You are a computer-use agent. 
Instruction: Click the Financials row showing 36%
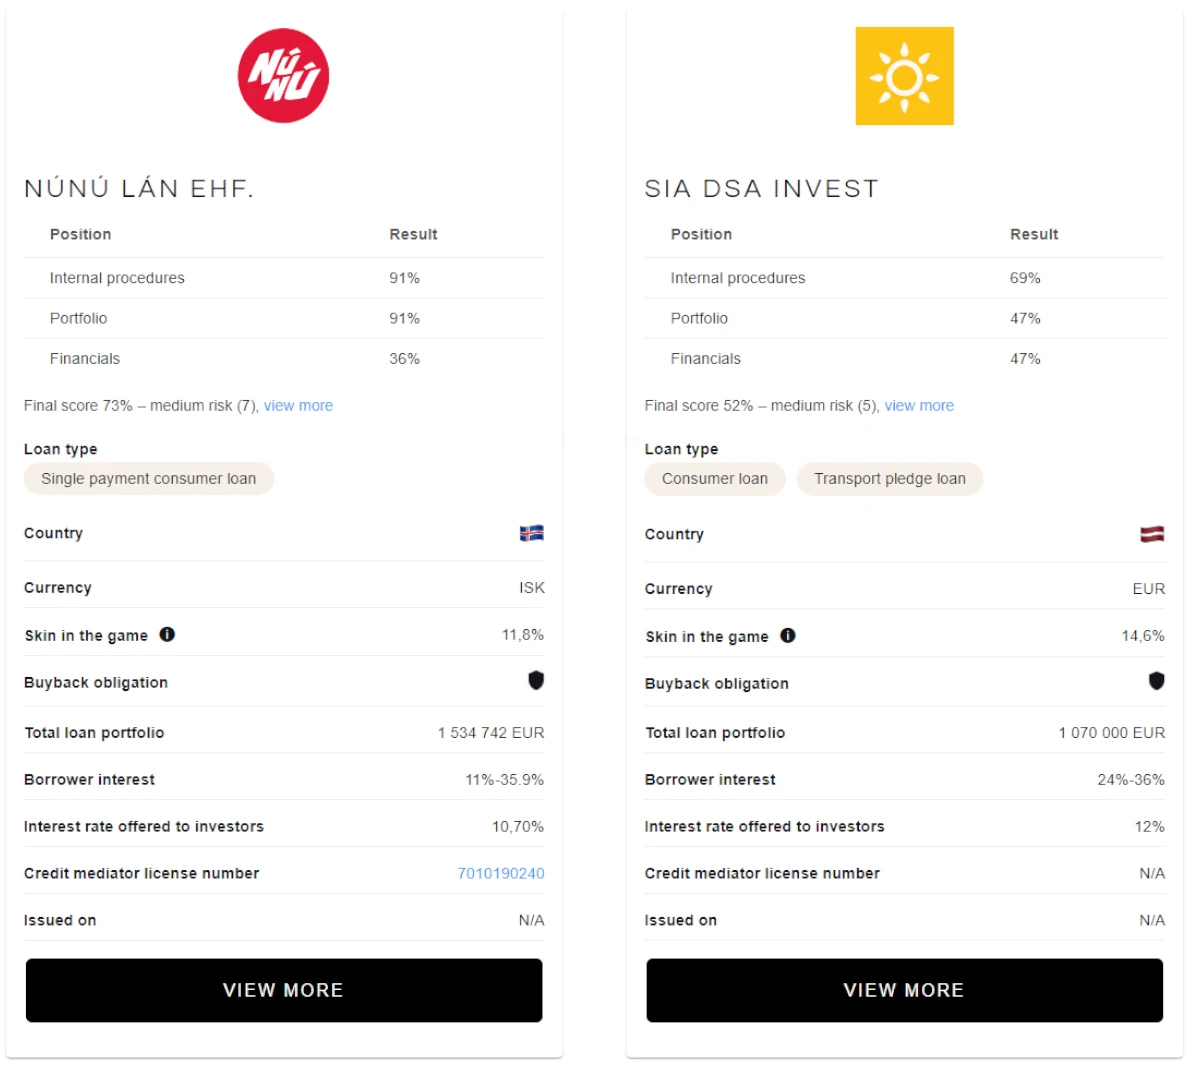pos(284,358)
